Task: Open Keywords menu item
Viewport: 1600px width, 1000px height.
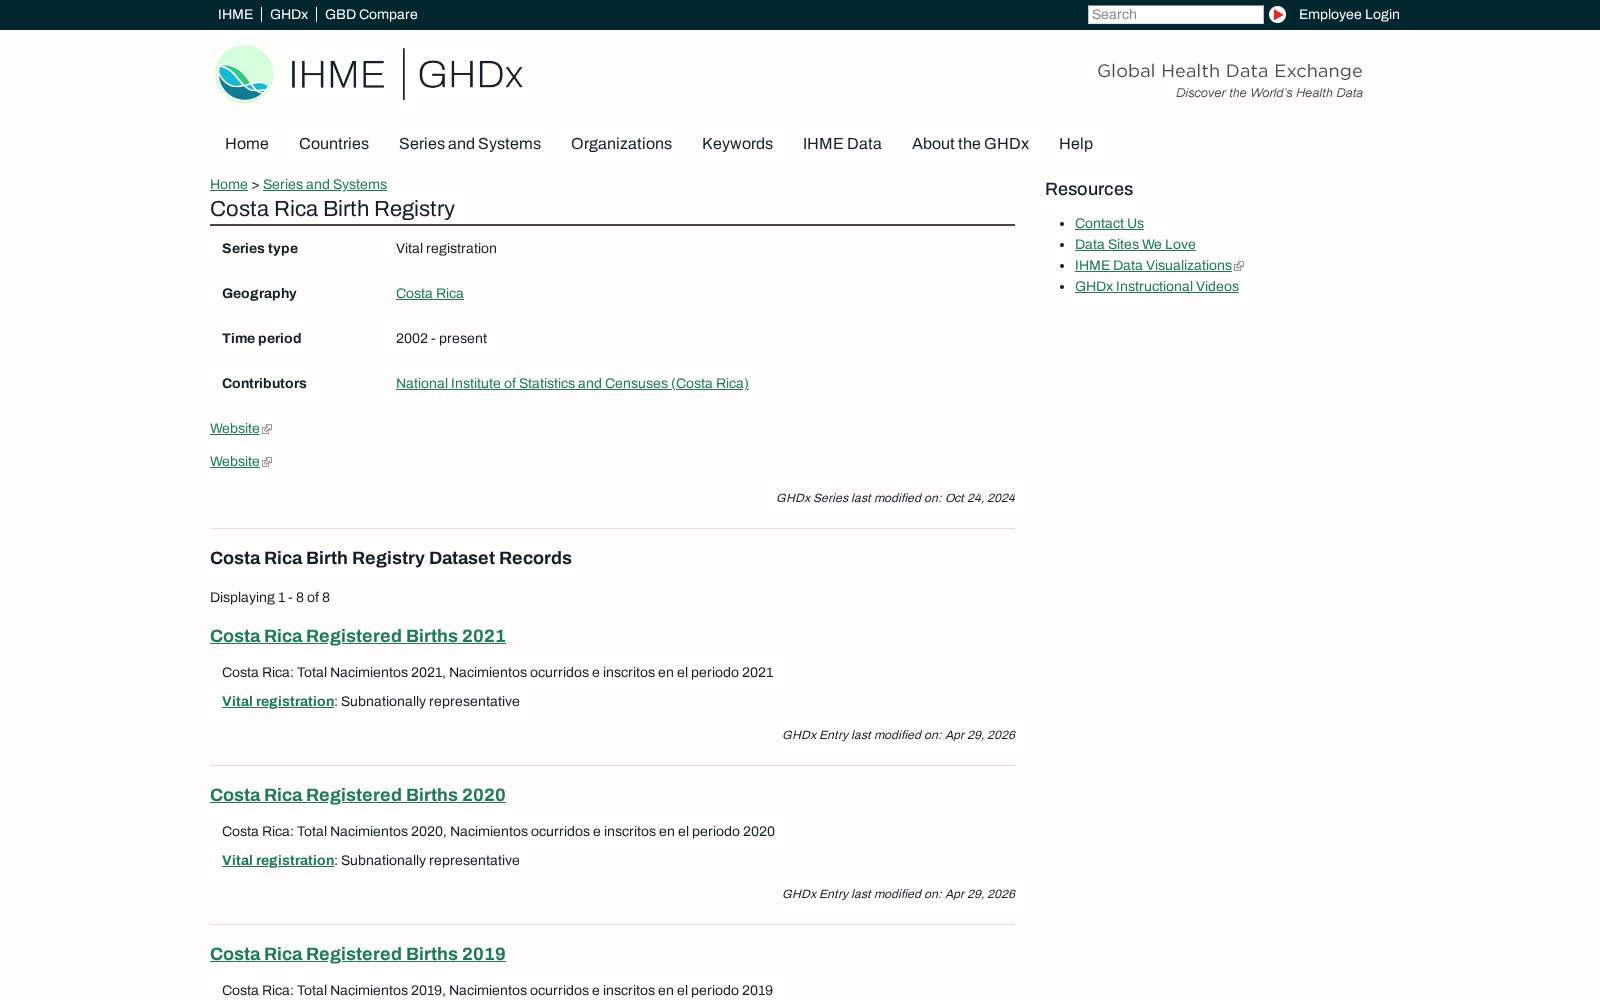Action: [737, 144]
